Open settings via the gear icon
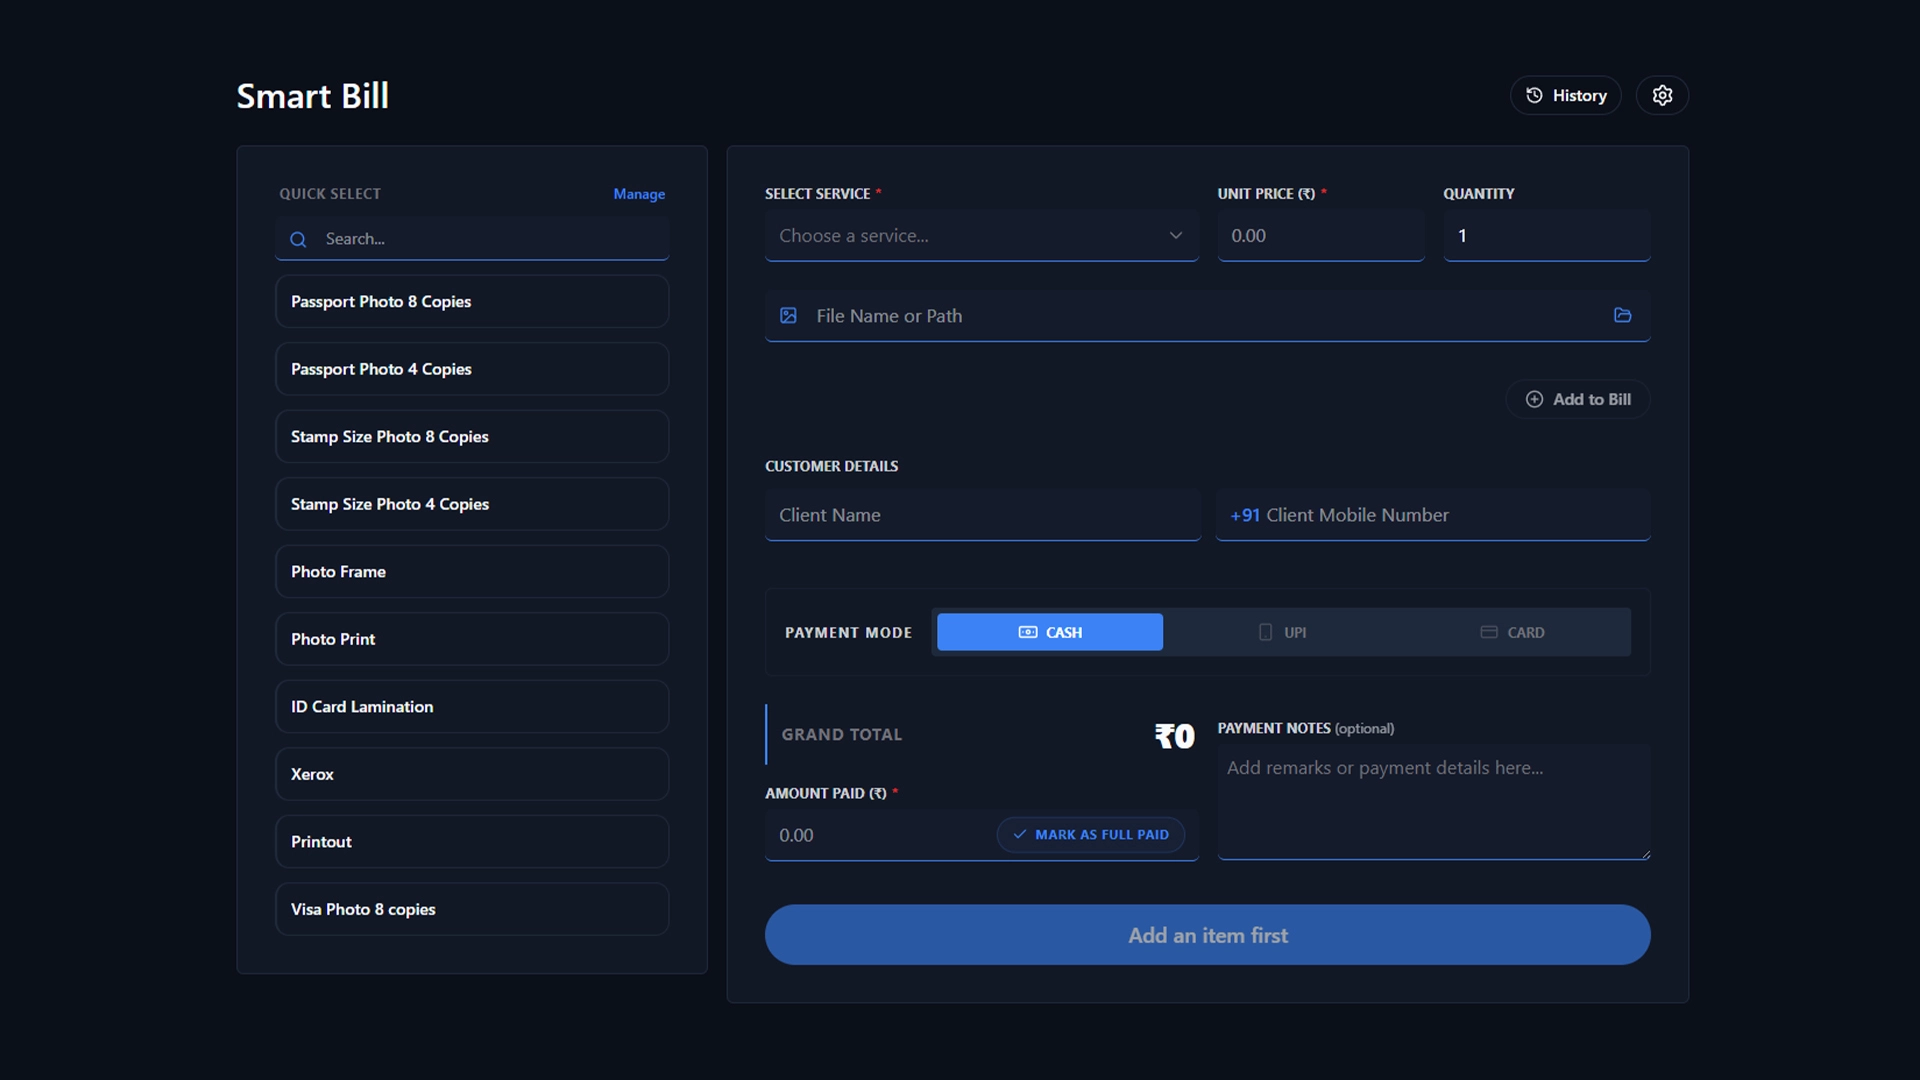Viewport: 1920px width, 1080px height. pyautogui.click(x=1662, y=95)
